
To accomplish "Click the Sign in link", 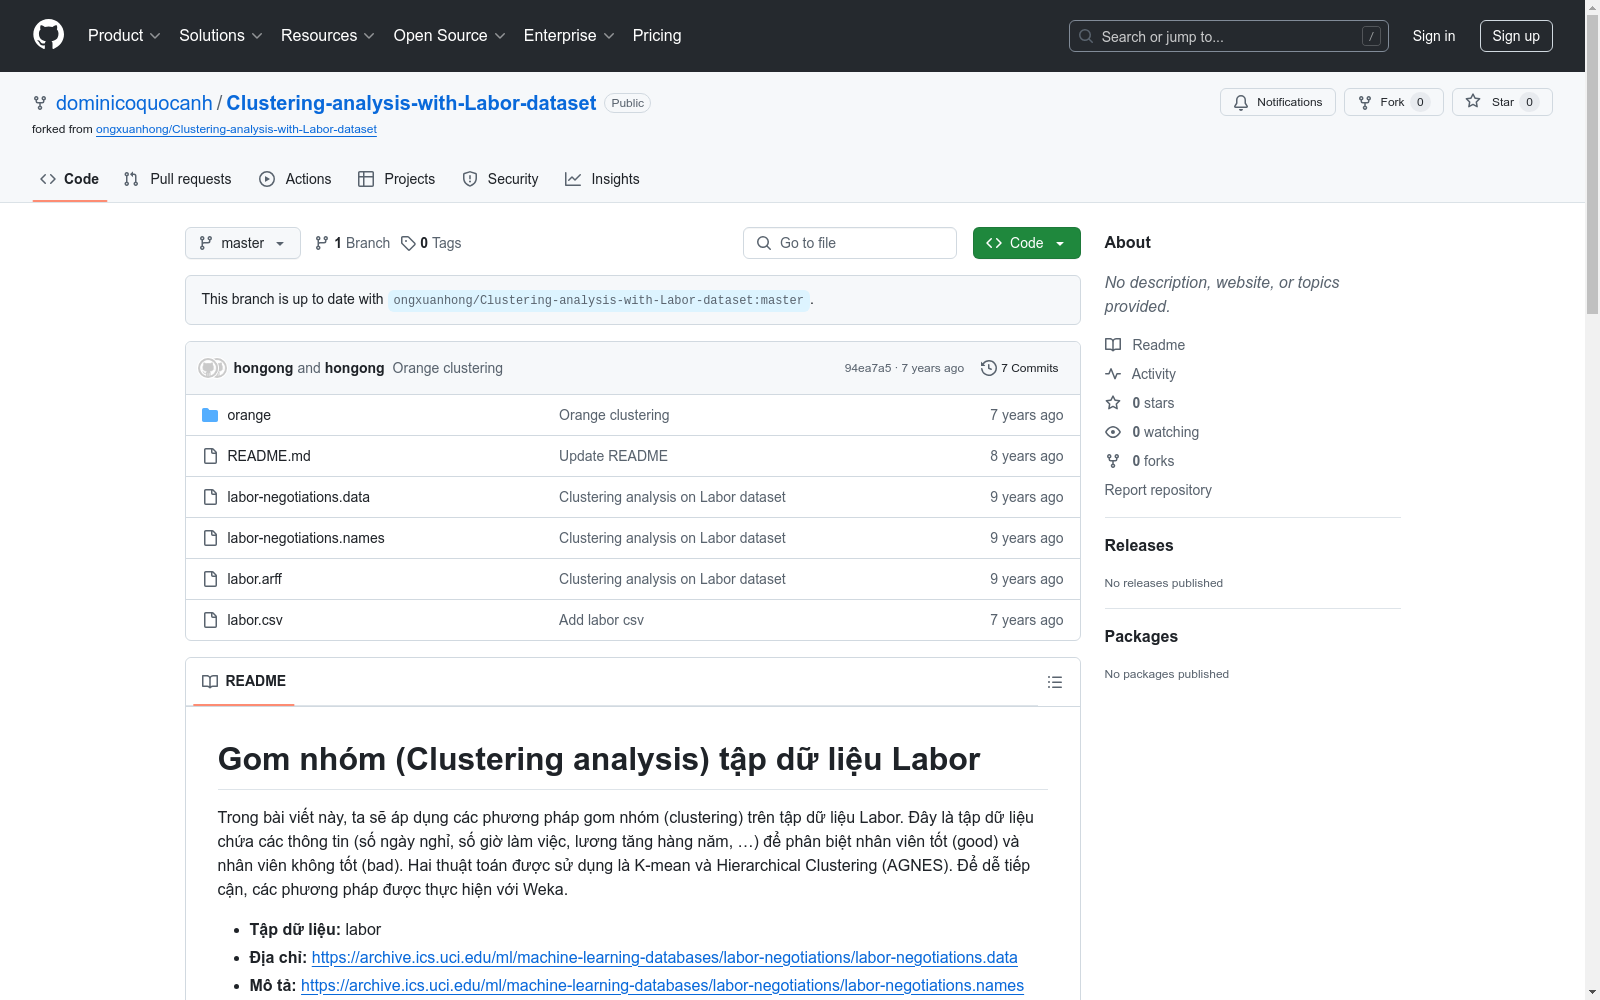I will pos(1434,36).
